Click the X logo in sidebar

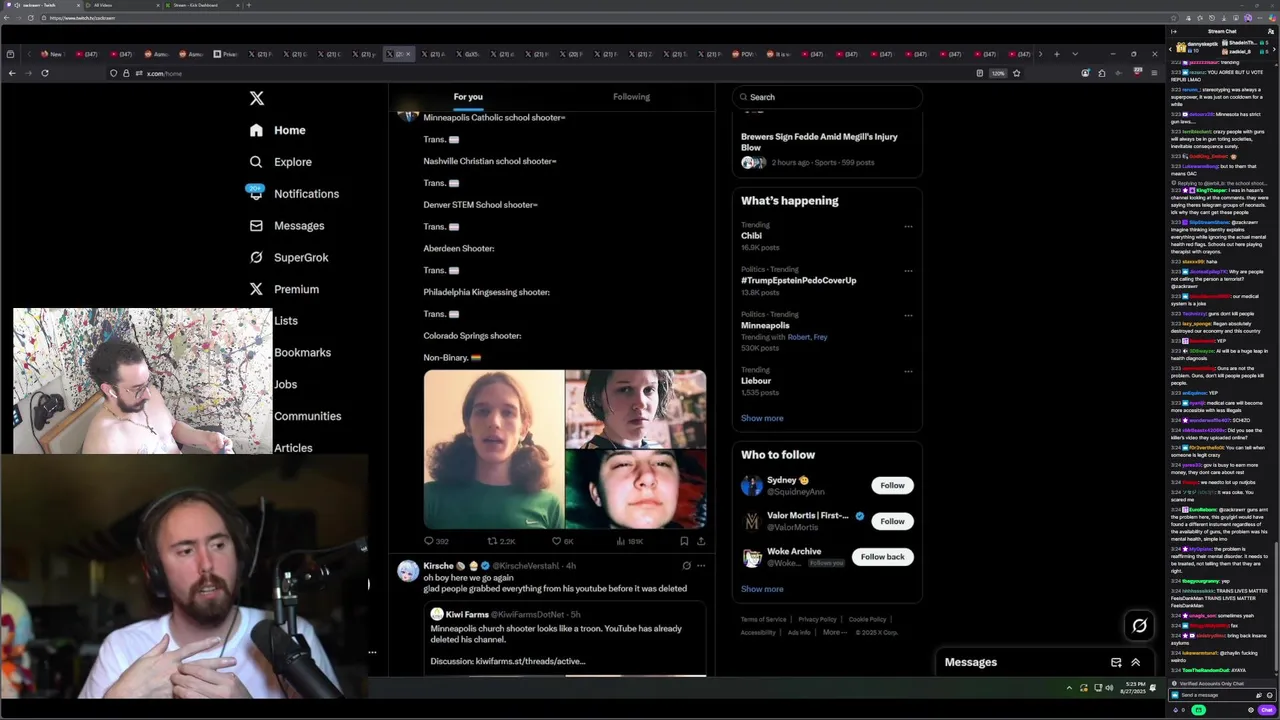[x=257, y=98]
